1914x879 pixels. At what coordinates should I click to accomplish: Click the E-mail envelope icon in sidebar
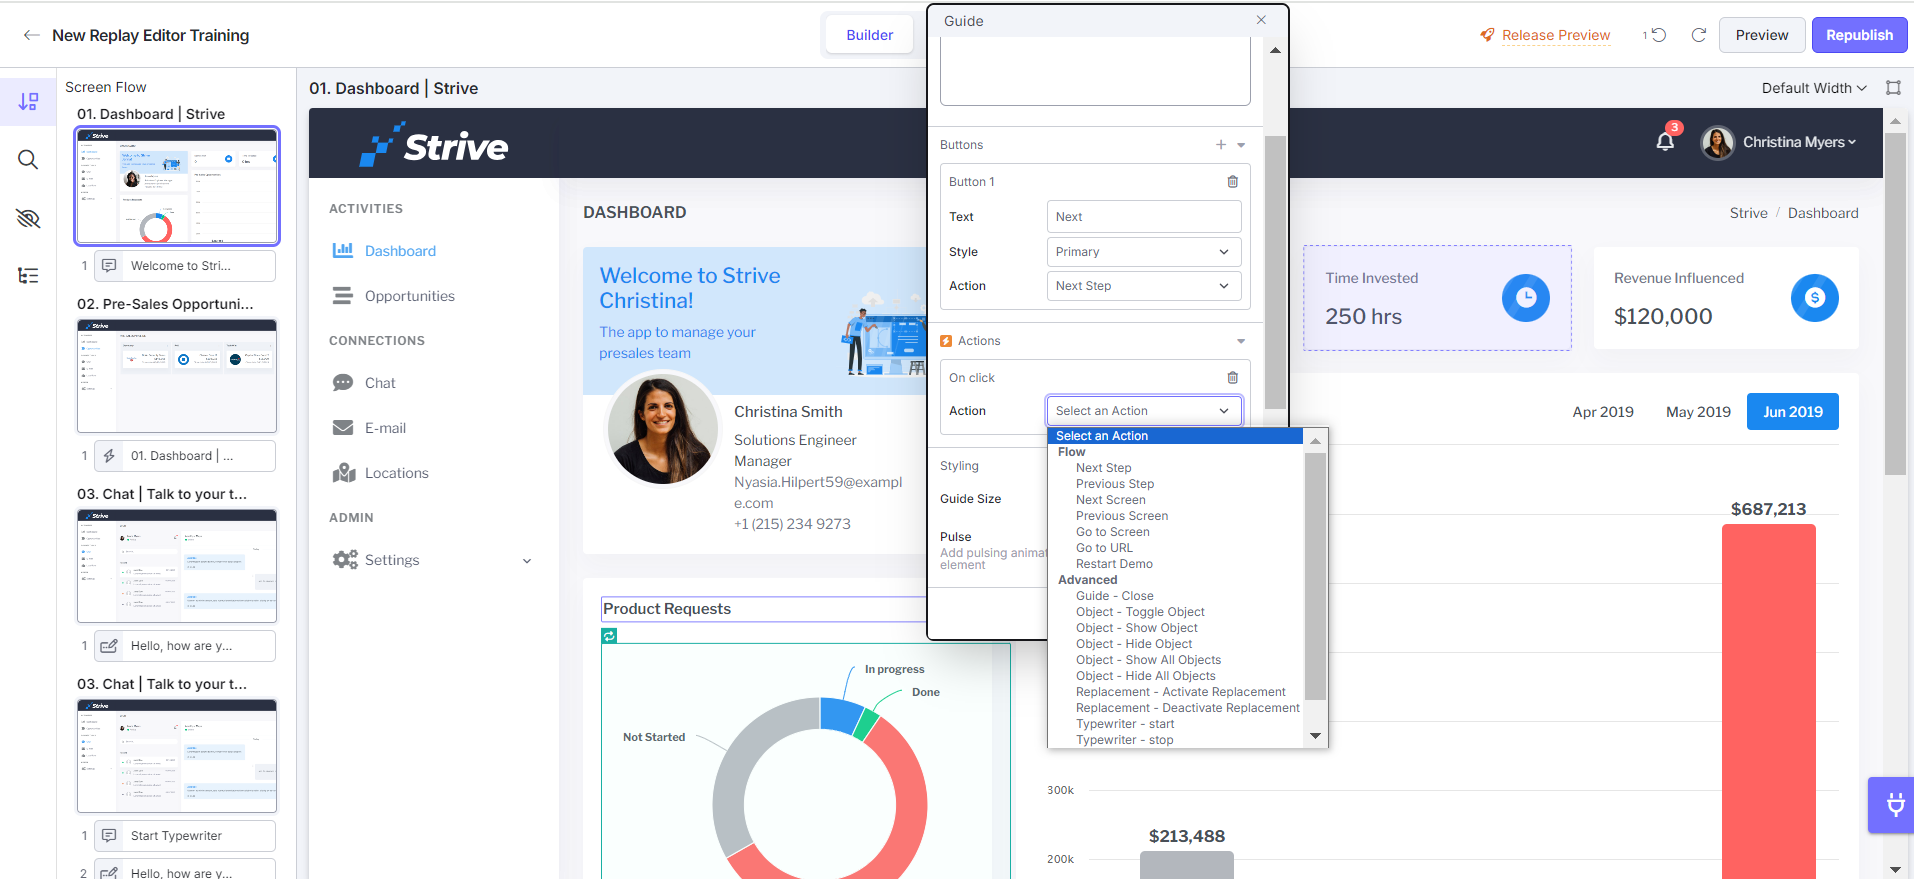pyautogui.click(x=343, y=428)
